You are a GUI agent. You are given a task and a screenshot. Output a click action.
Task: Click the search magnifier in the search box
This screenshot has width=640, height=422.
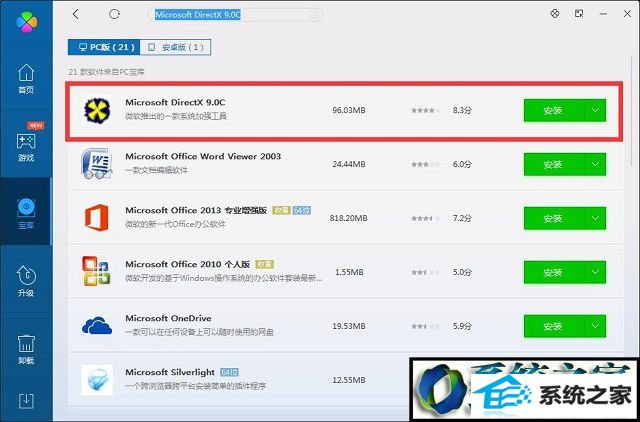coord(314,15)
